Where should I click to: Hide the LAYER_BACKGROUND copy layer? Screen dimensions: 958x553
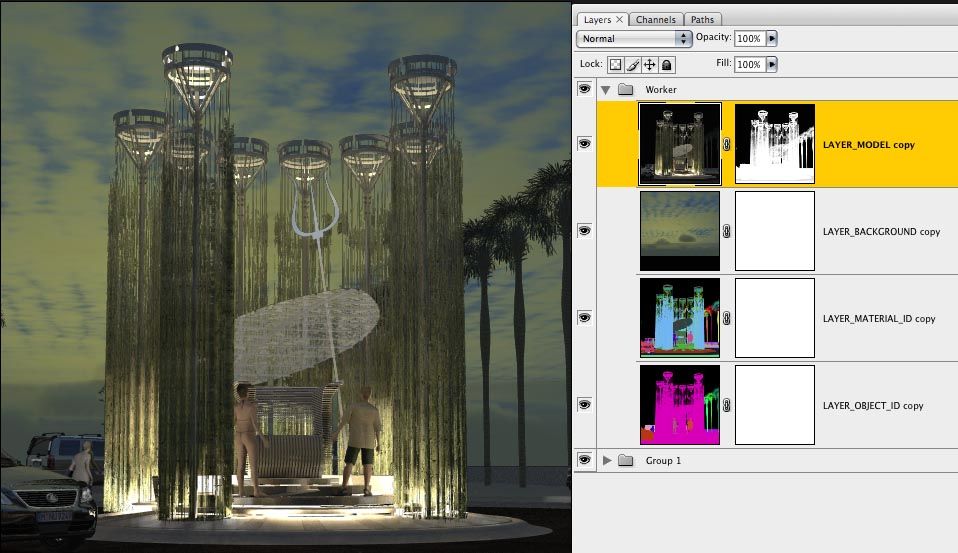click(584, 231)
